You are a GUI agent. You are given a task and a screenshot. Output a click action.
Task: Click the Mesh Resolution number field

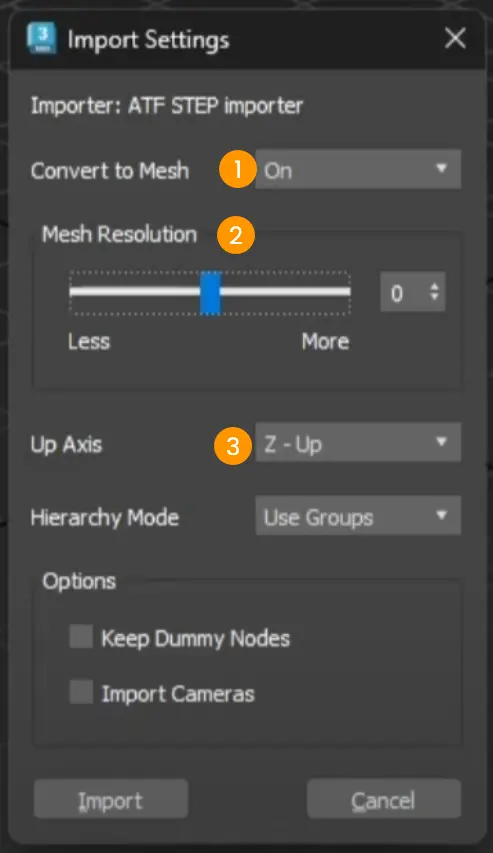404,292
